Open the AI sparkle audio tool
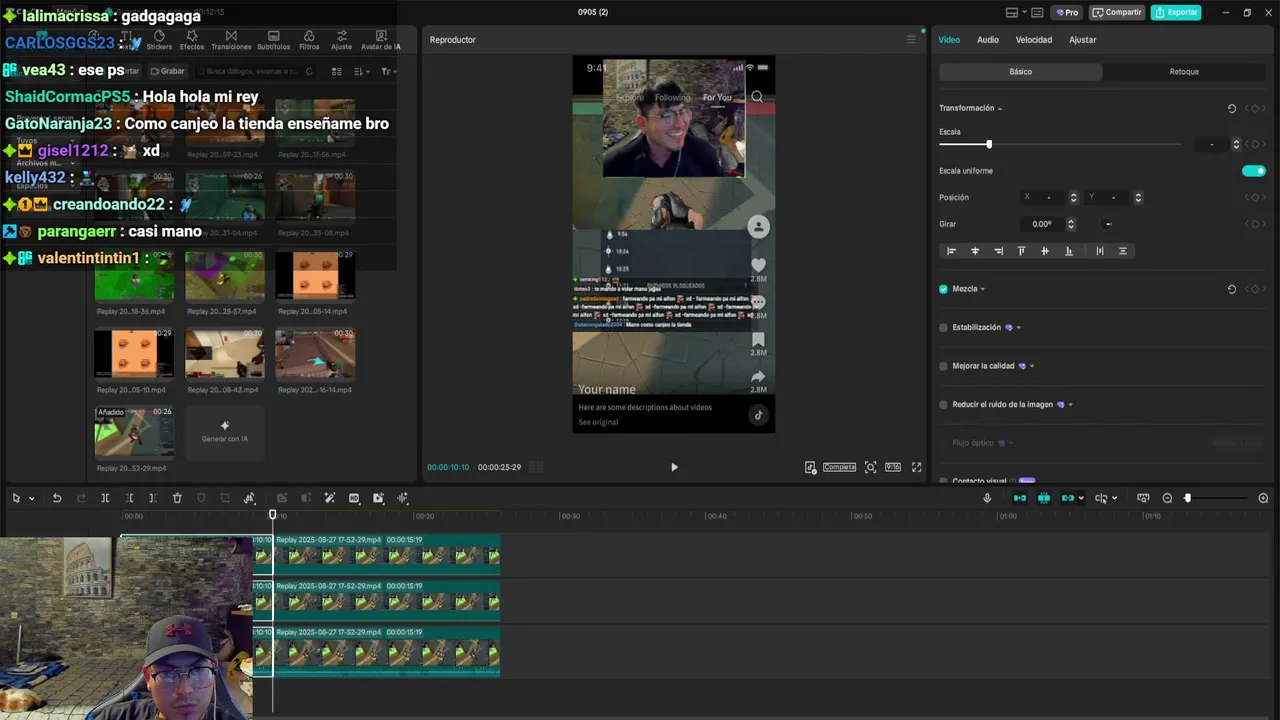1280x720 pixels. 403,498
